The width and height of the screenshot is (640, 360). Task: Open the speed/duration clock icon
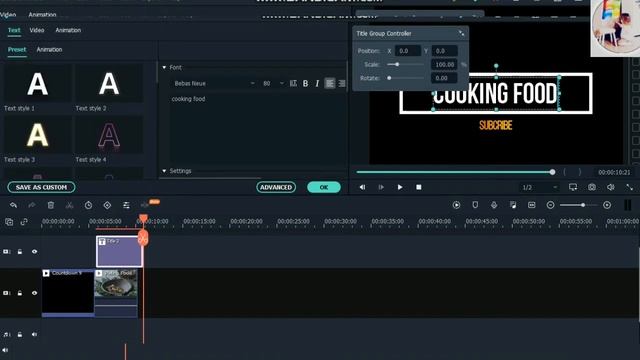(x=88, y=205)
